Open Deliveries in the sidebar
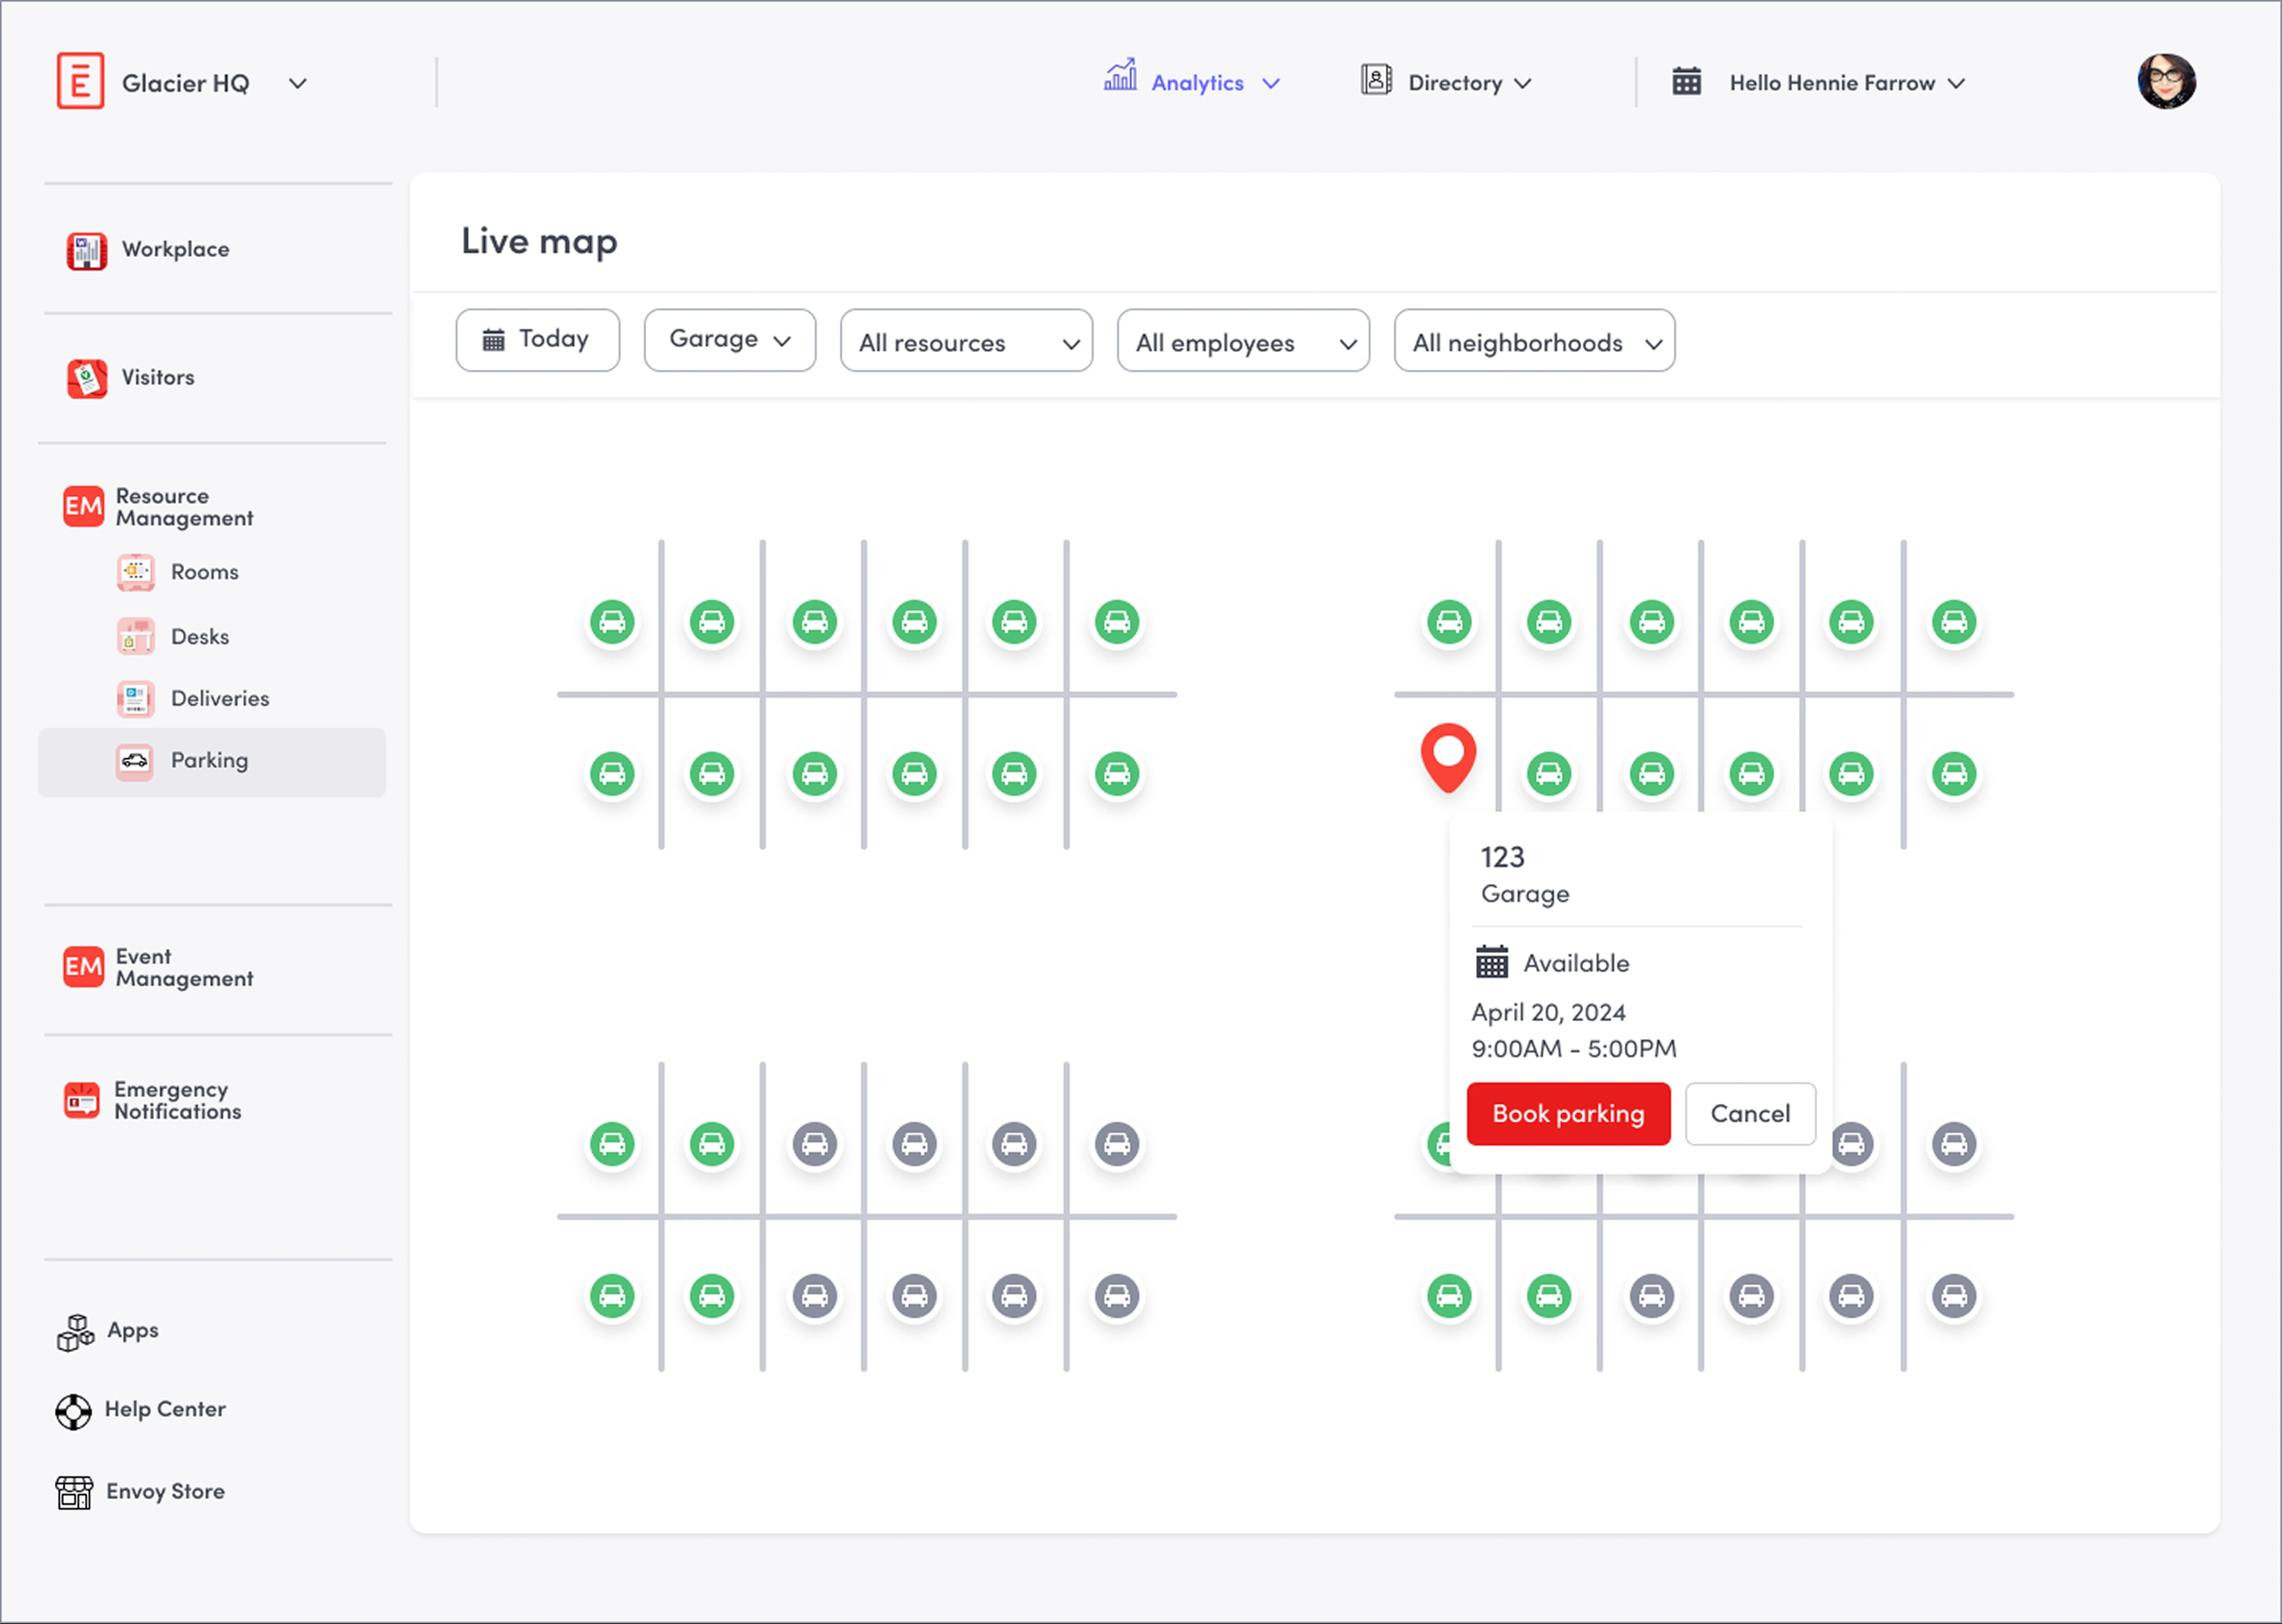Image resolution: width=2282 pixels, height=1624 pixels. (x=193, y=699)
